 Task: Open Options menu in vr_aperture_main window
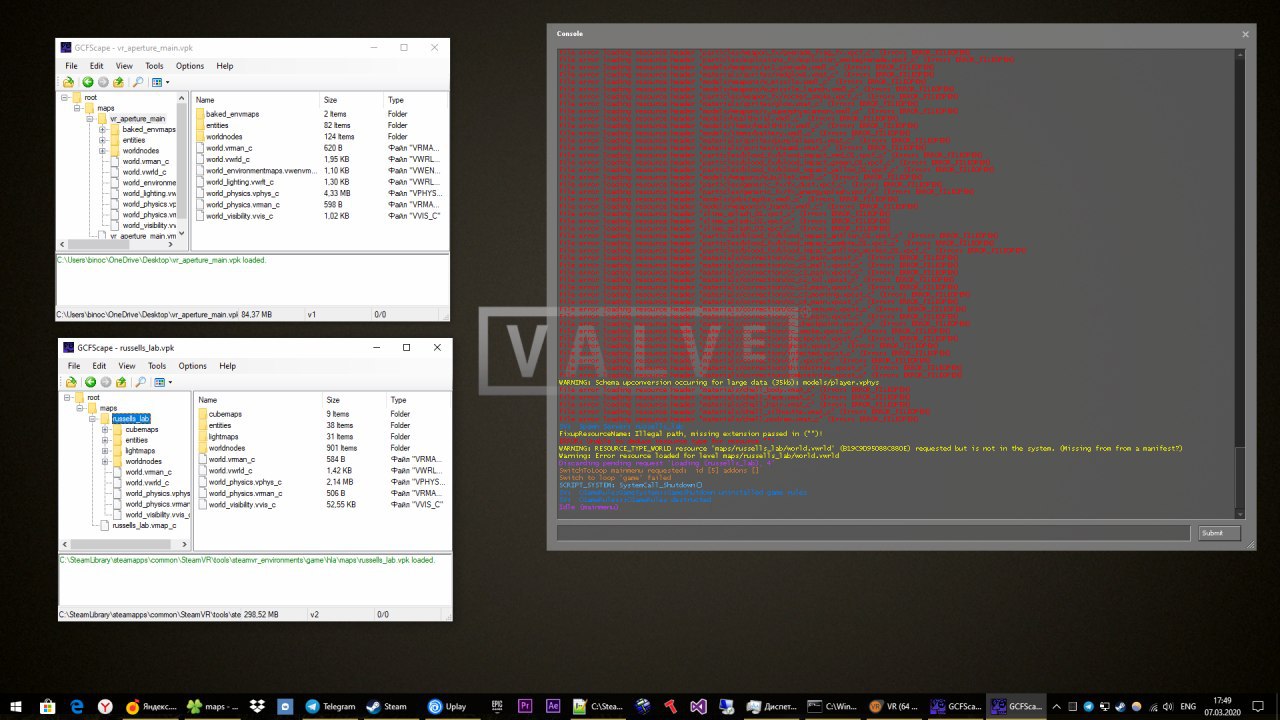190,66
